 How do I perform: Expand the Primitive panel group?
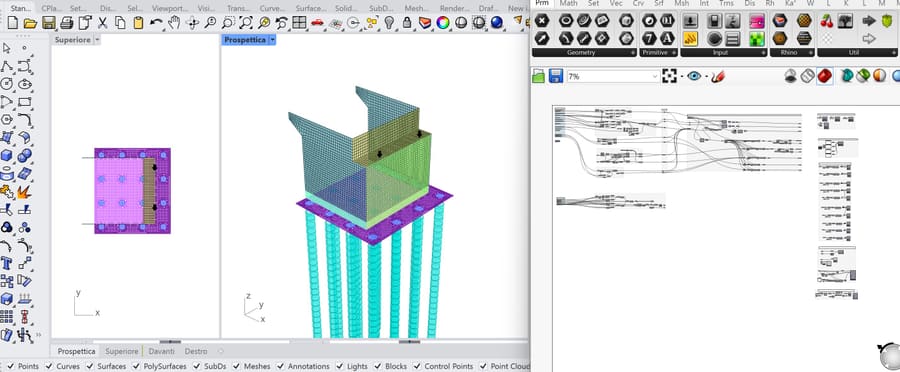674,52
